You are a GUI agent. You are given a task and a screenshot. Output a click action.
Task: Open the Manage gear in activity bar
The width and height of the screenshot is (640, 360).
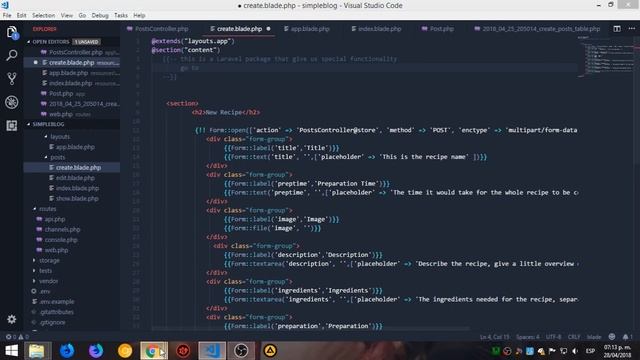click(11, 319)
